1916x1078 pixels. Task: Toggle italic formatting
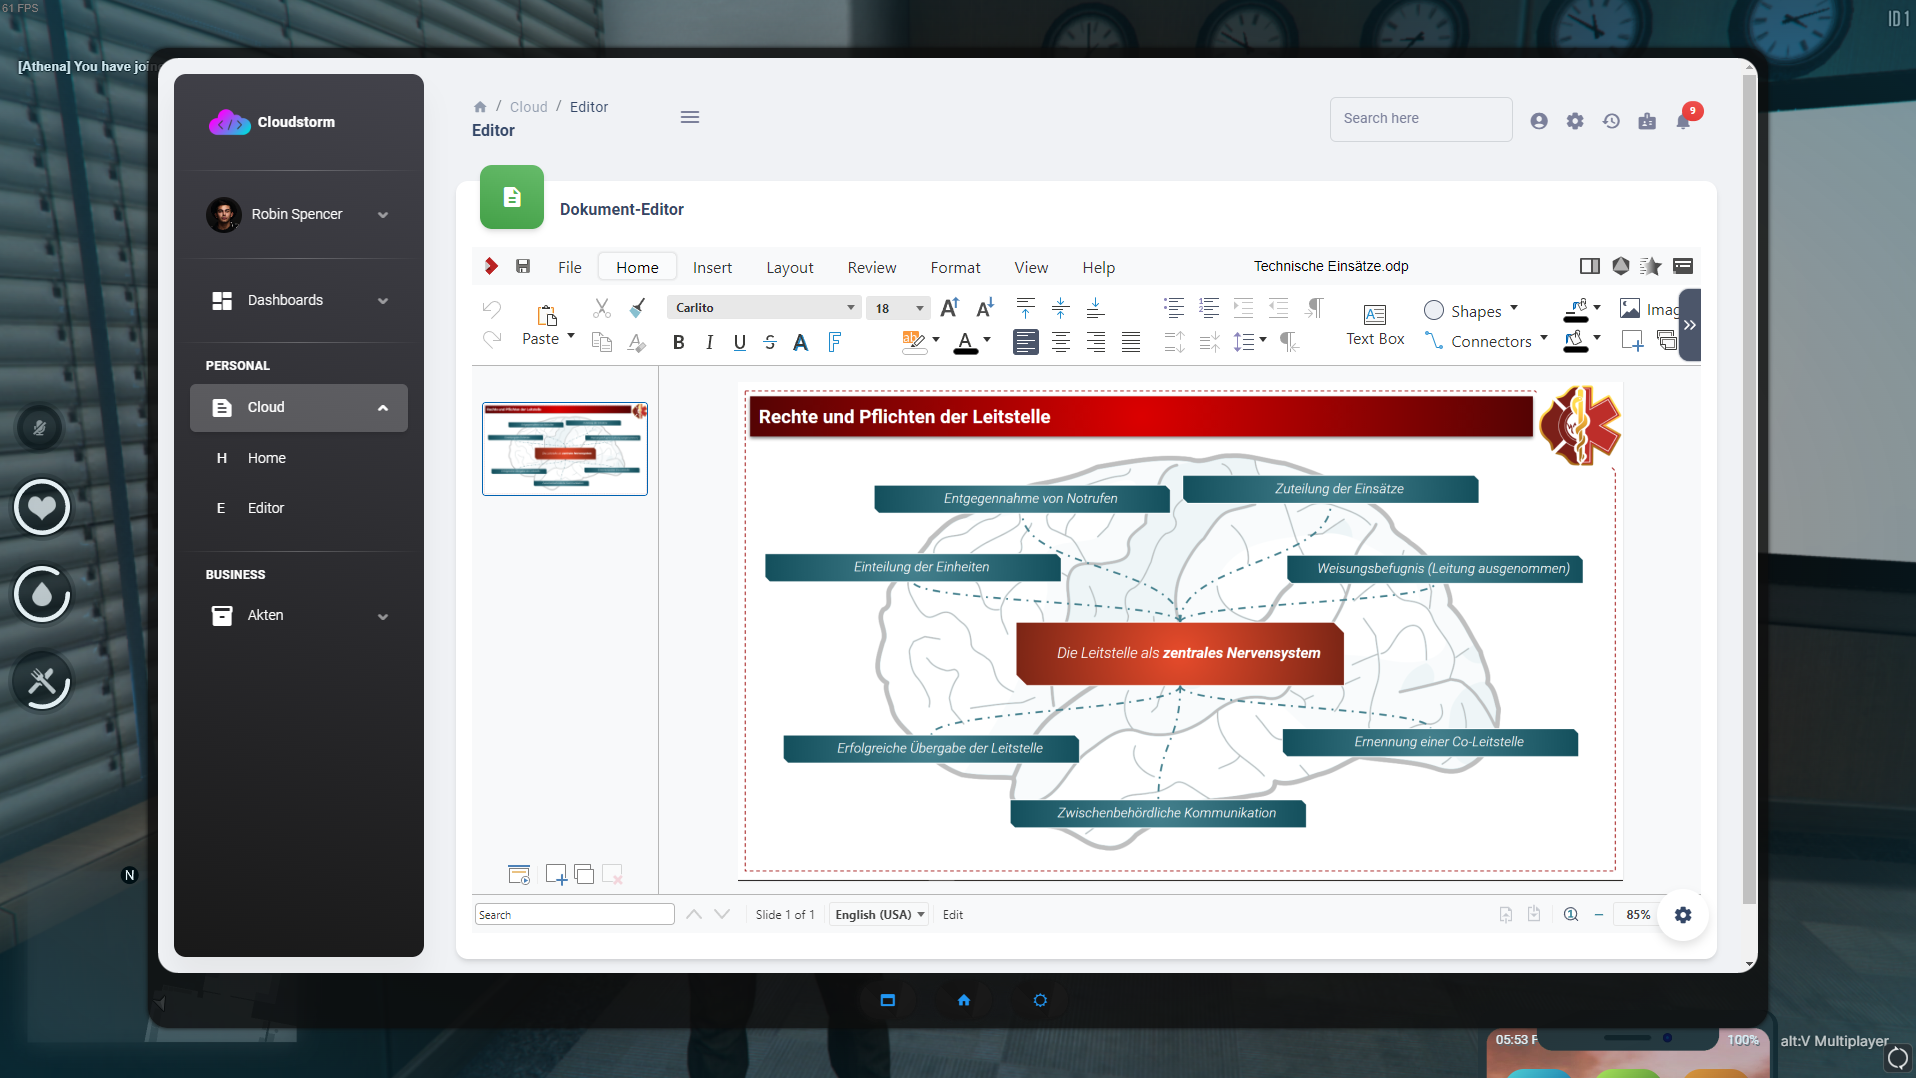pyautogui.click(x=709, y=342)
